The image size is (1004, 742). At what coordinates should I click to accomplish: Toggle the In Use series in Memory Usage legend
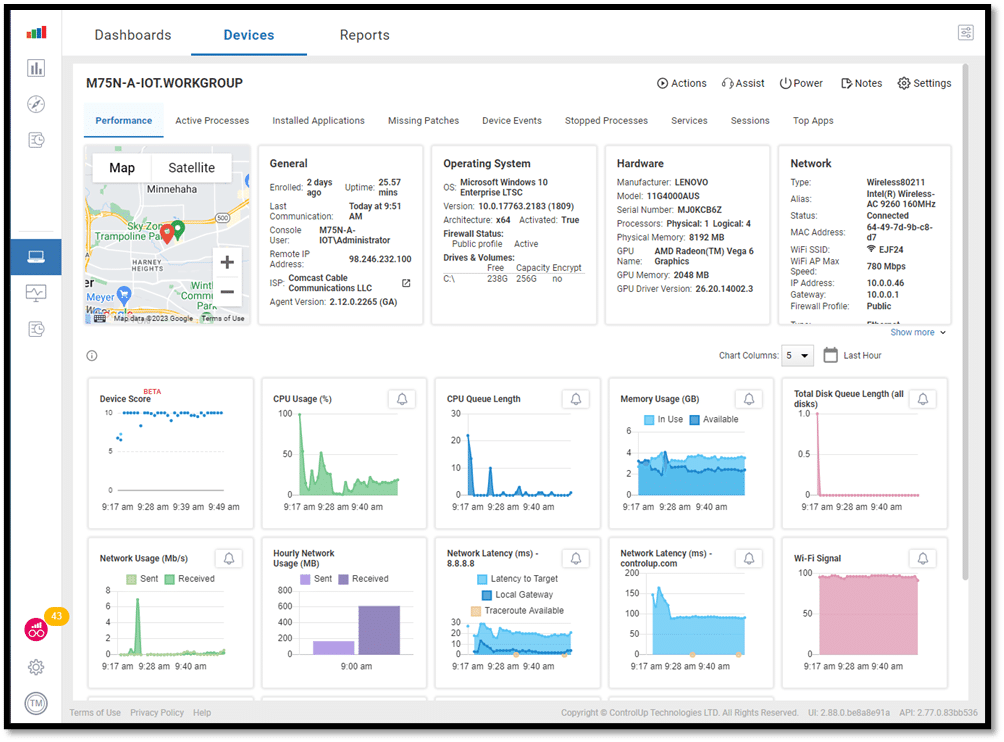tap(663, 419)
